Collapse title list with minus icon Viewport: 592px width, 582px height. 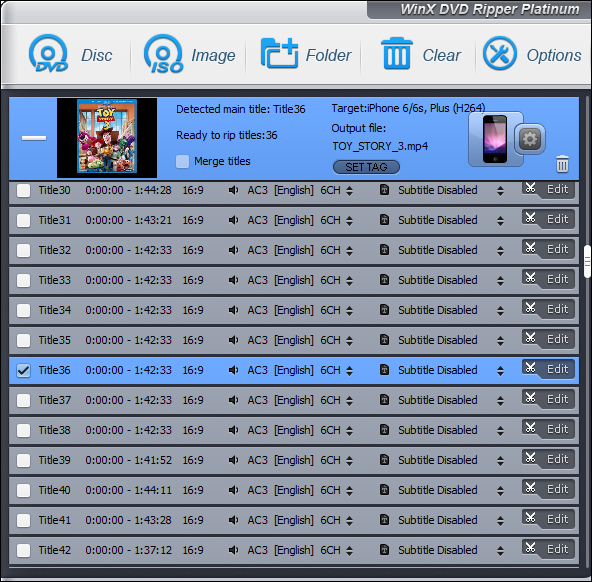[x=34, y=138]
